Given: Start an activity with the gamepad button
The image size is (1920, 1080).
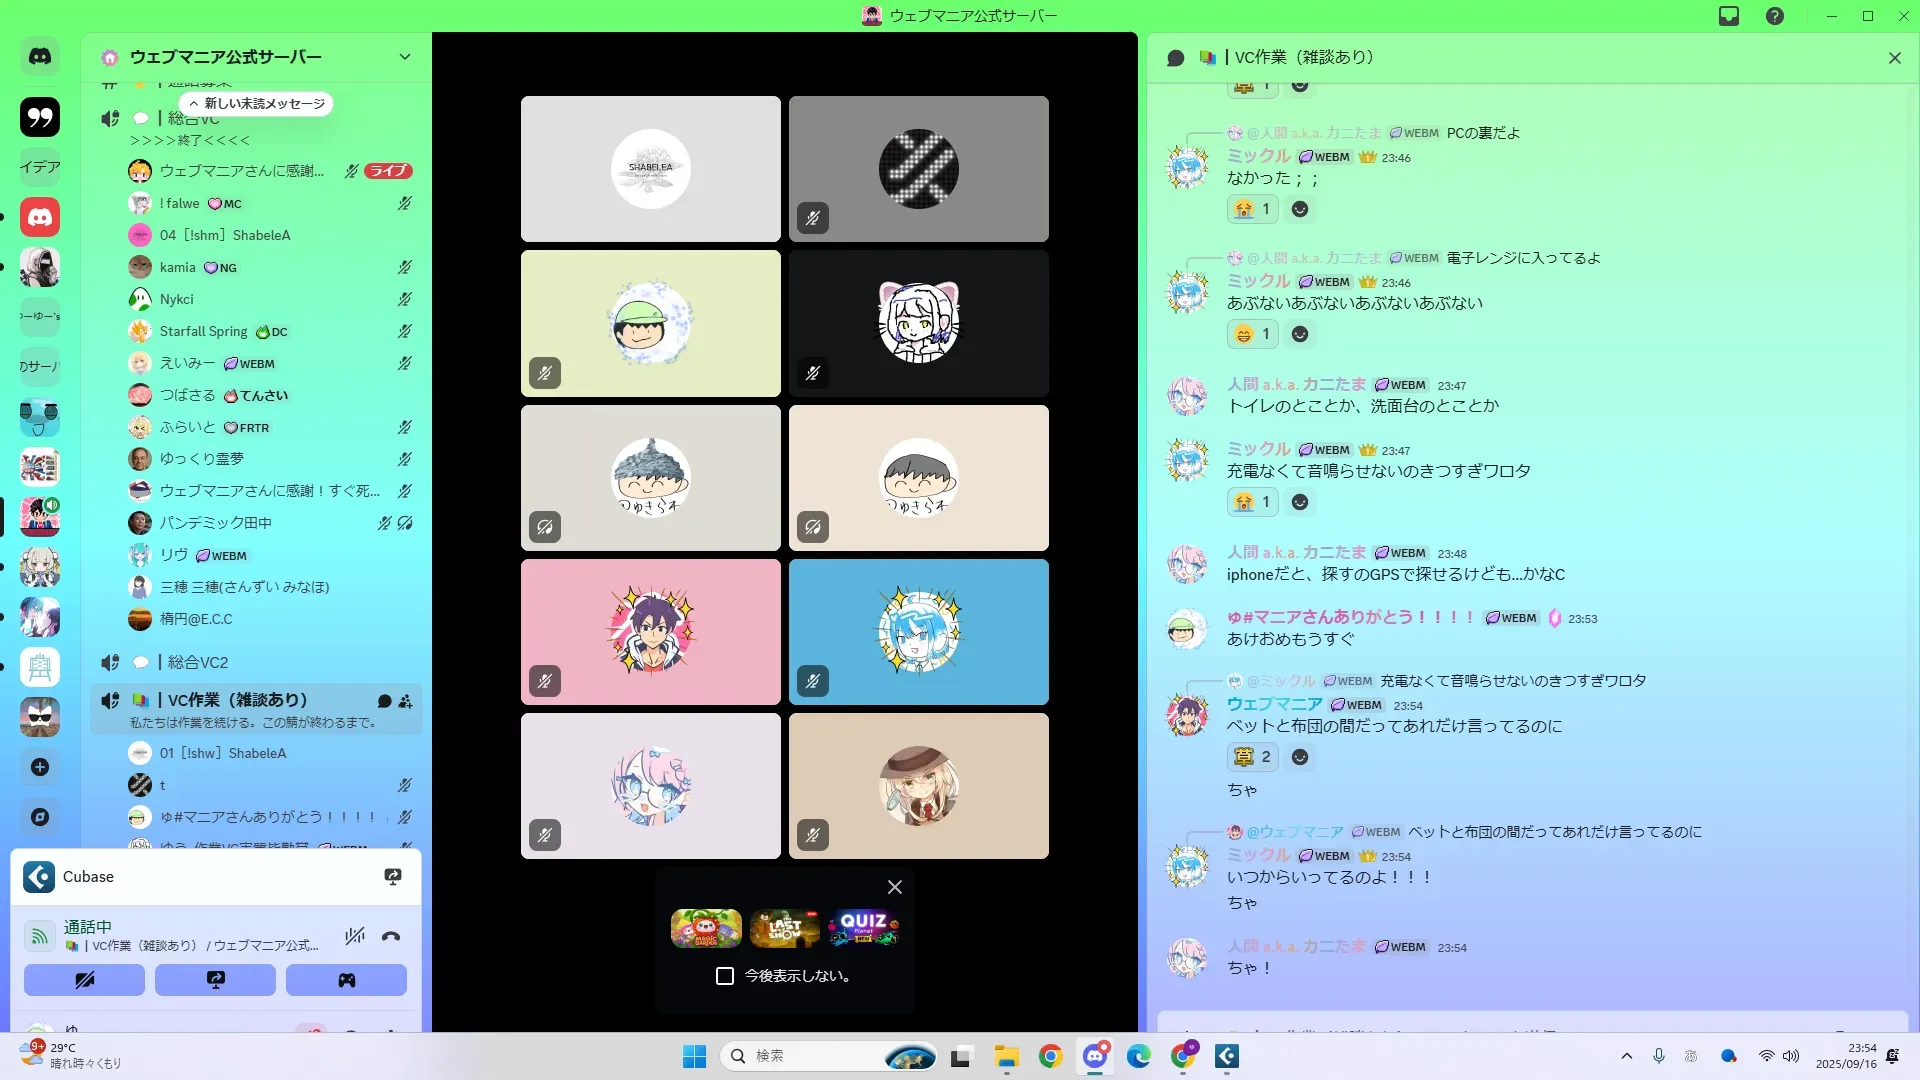Looking at the screenshot, I should pos(346,980).
